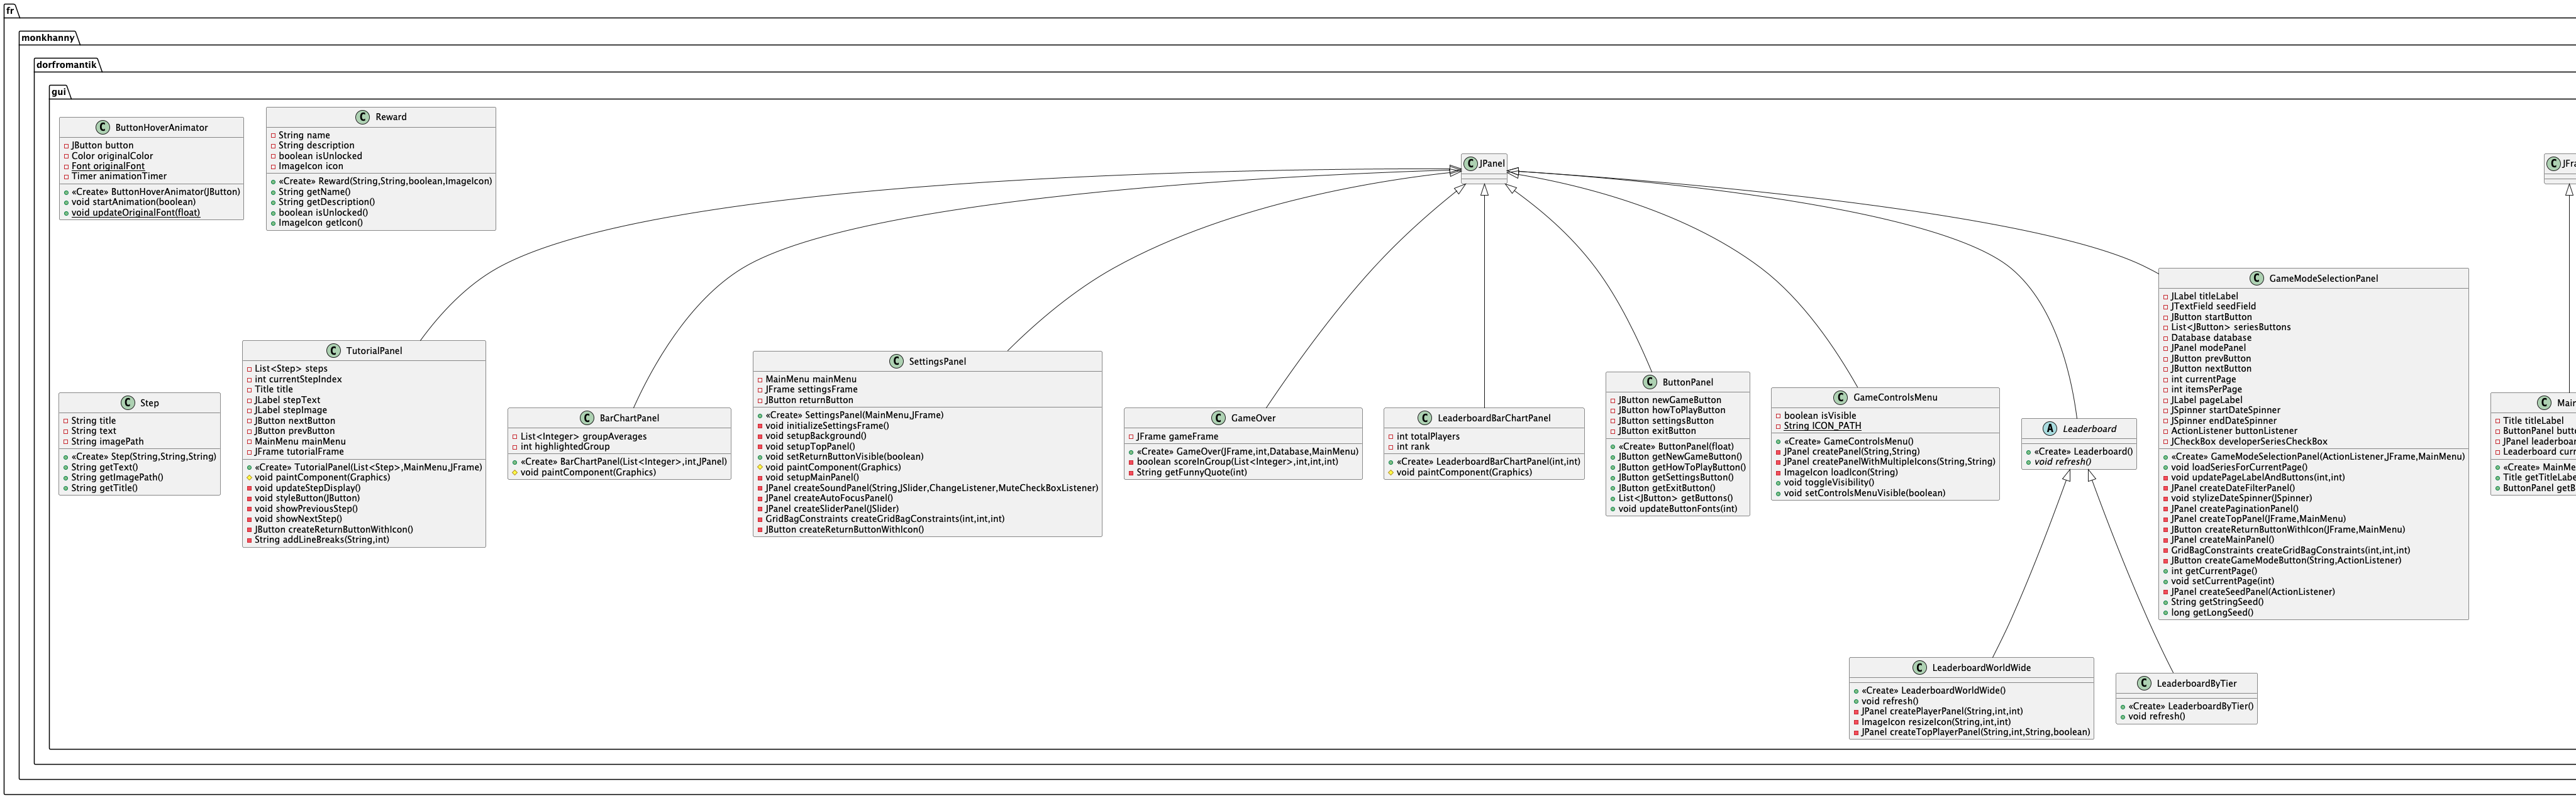Click the ButtonPanel class icon
The width and height of the screenshot is (2576, 798).
coord(1650,382)
